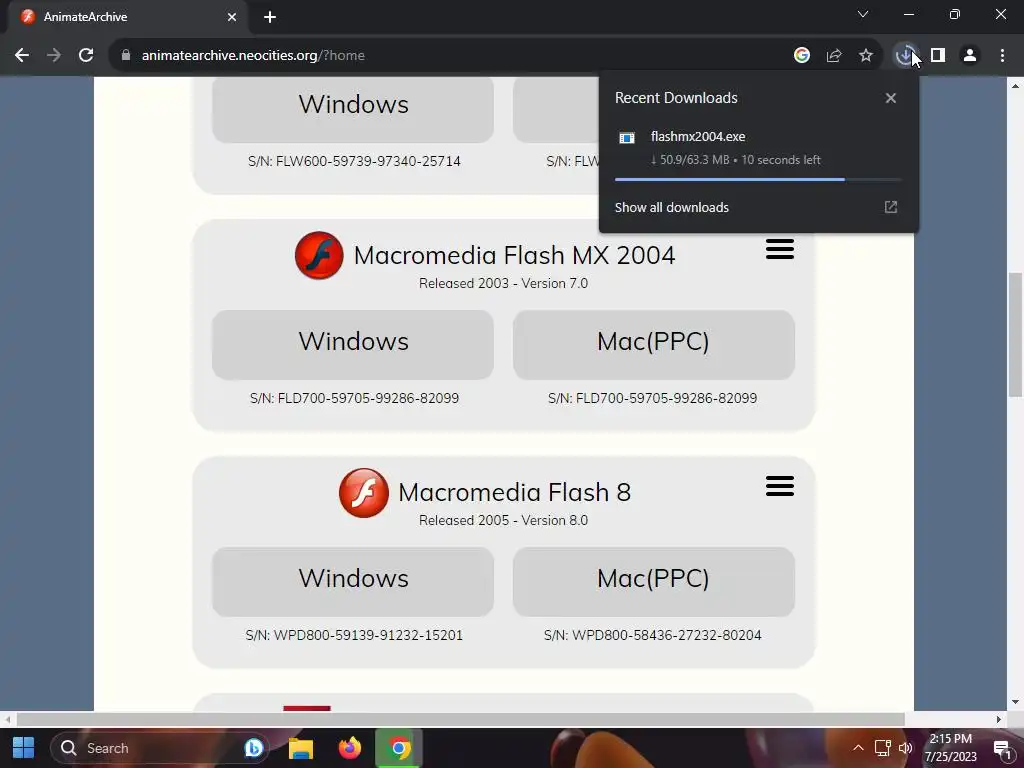Screen dimensions: 1024x768
Task: Click the Macromedia Flash 8 logo
Action: click(364, 492)
